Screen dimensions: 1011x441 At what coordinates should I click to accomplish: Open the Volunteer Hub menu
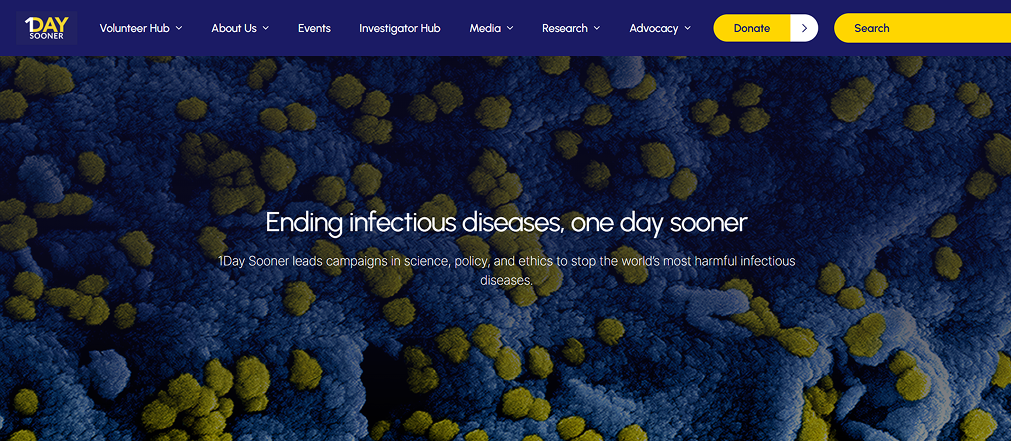(134, 28)
